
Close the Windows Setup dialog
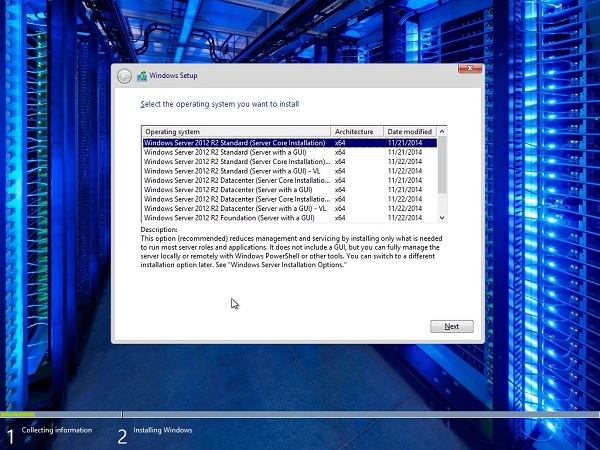470,68
